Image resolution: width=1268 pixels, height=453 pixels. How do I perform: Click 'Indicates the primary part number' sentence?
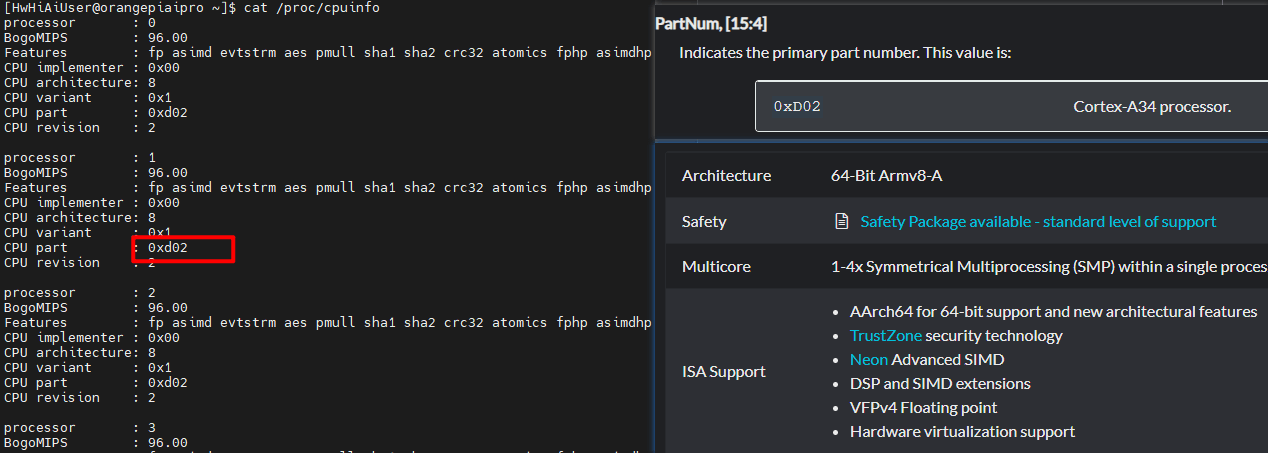(x=845, y=52)
